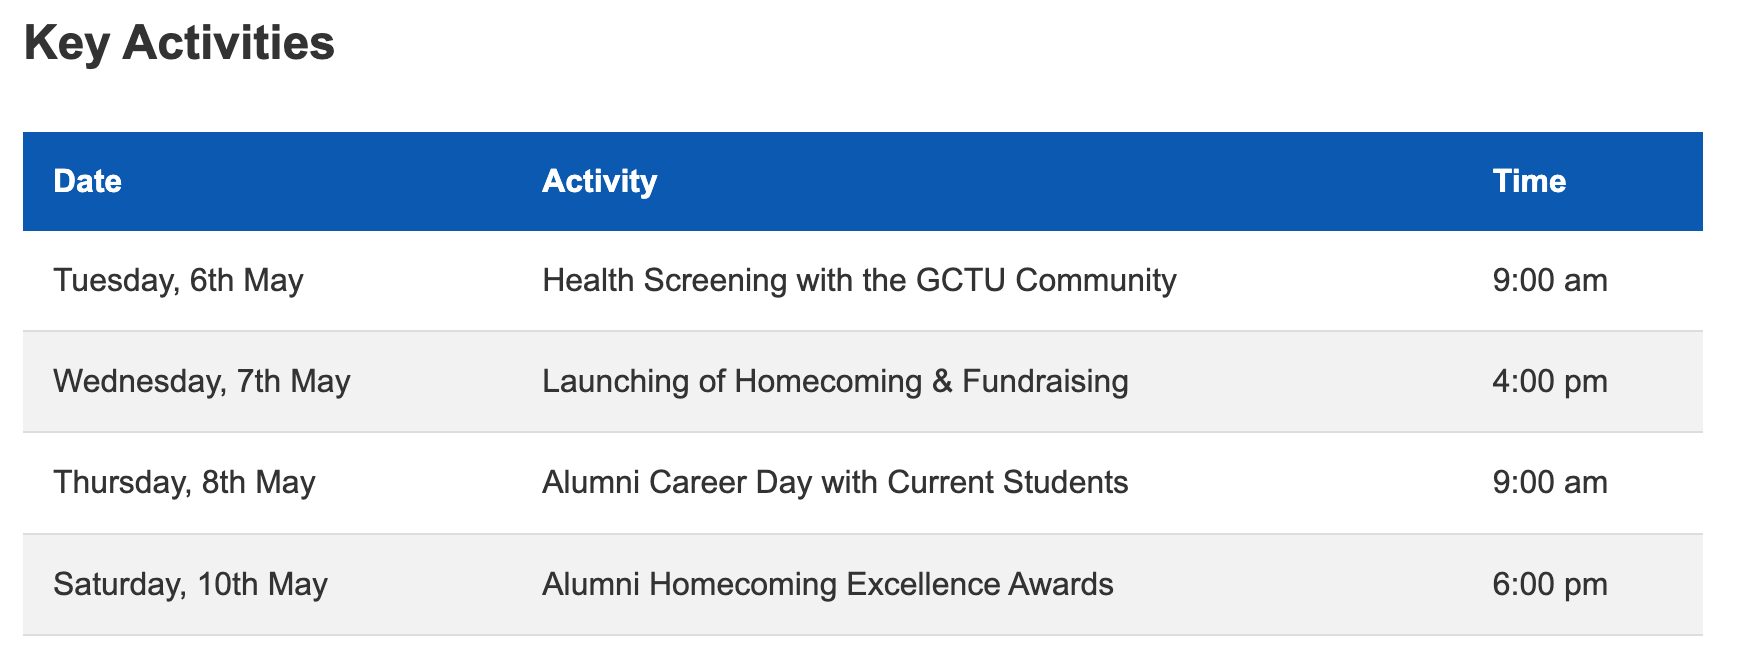Viewport: 1742px width, 664px height.
Task: Click the Key Activities heading
Action: pyautogui.click(x=179, y=44)
